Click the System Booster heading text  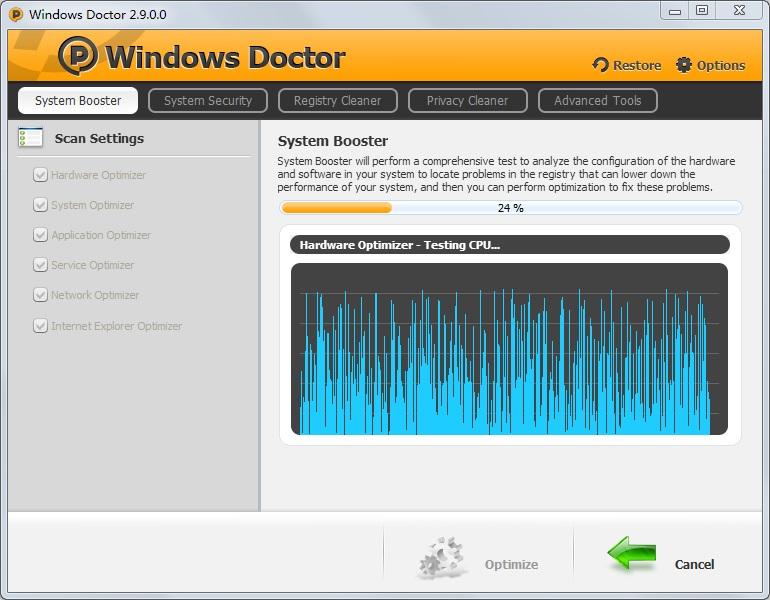coord(332,141)
